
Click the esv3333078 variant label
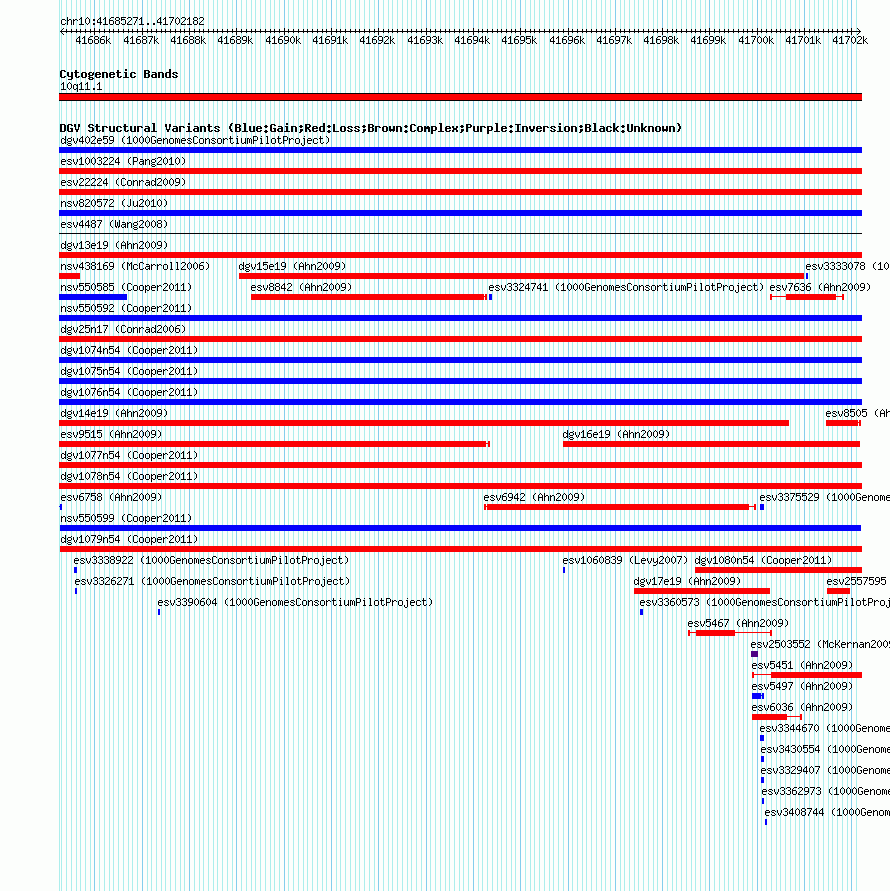[847, 267]
